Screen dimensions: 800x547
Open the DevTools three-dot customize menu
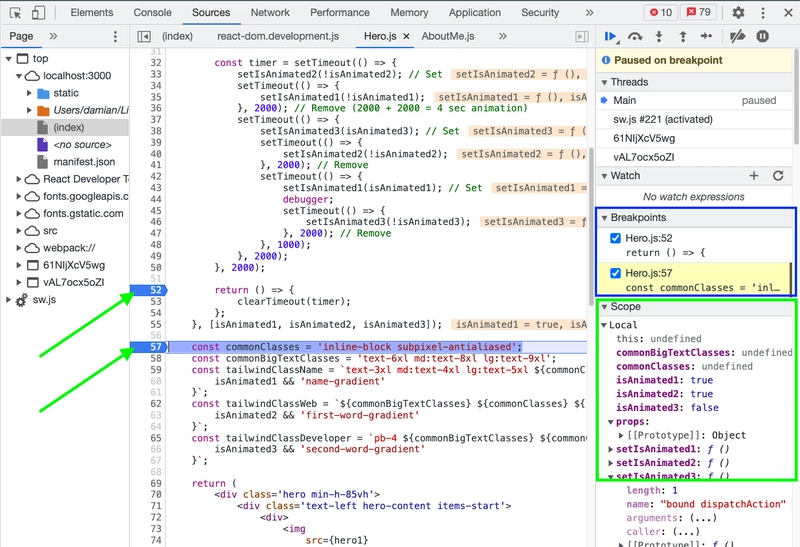(x=763, y=13)
